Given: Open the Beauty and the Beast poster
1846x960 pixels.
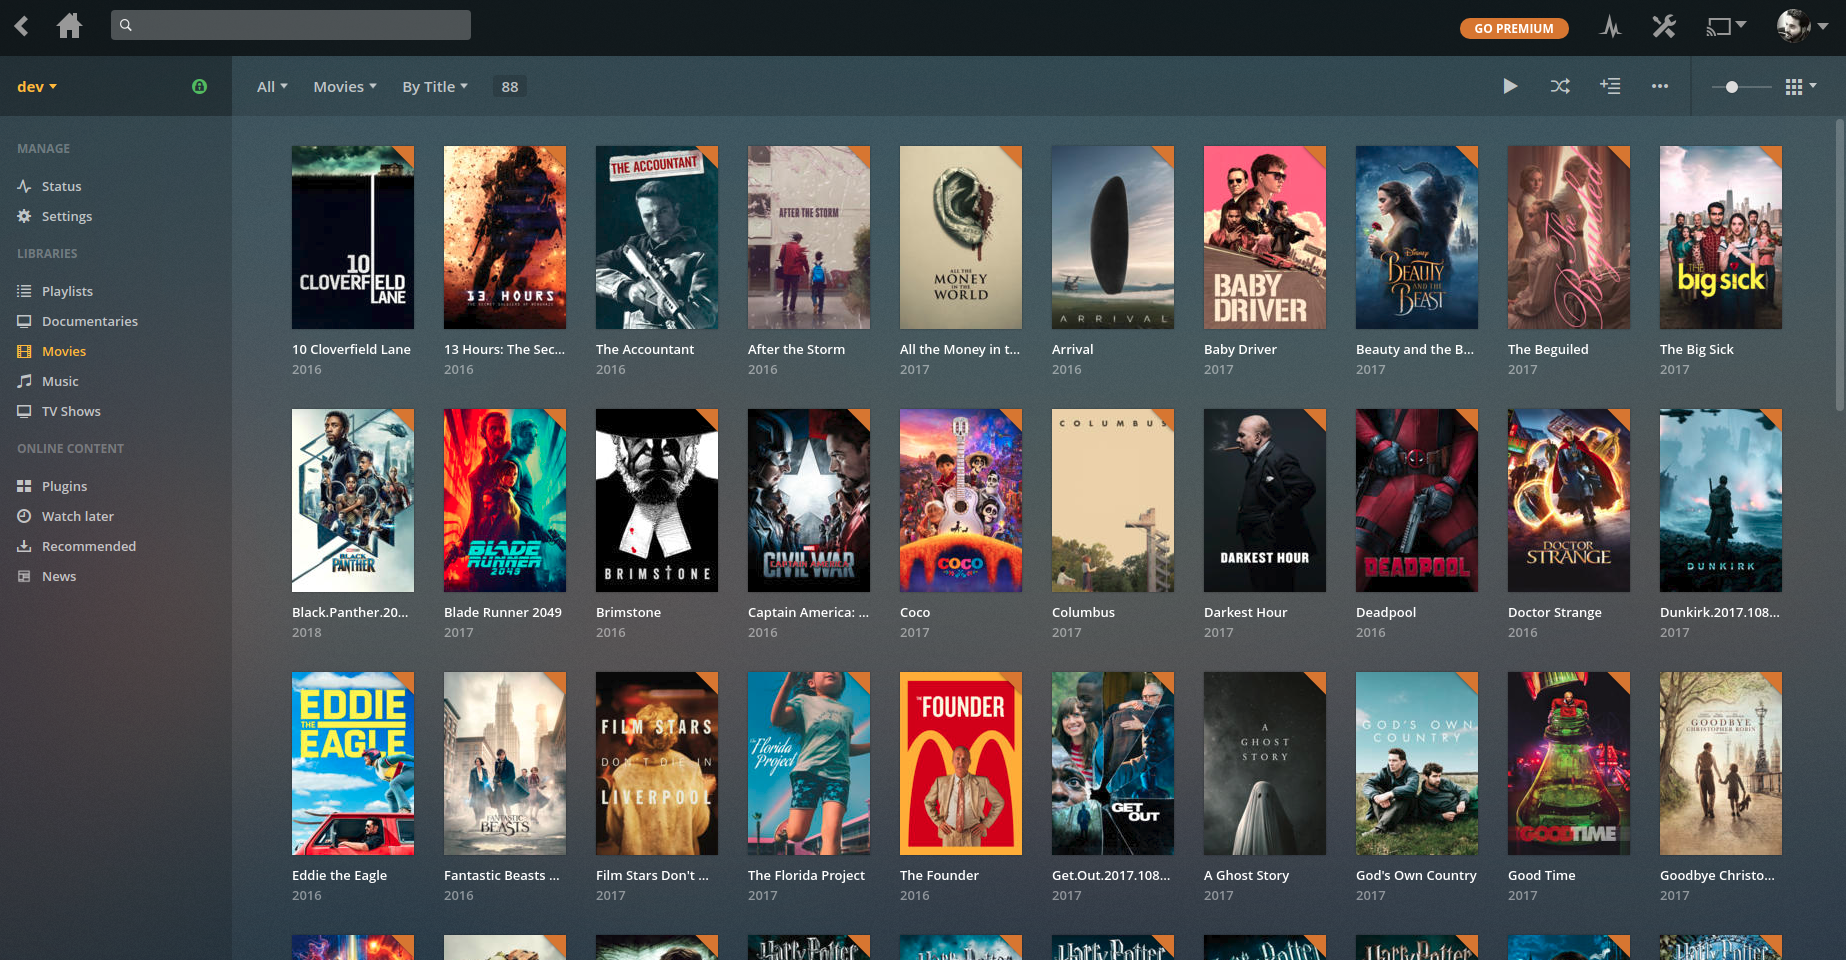Looking at the screenshot, I should pos(1417,237).
